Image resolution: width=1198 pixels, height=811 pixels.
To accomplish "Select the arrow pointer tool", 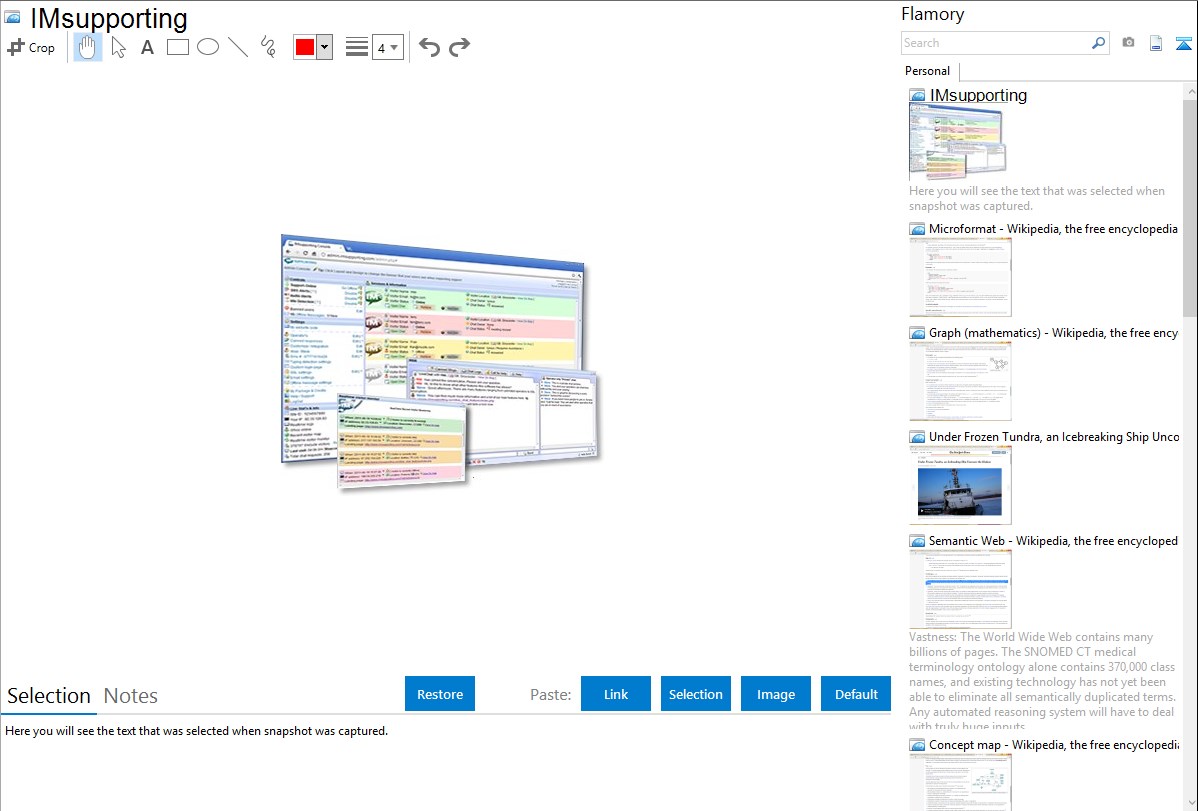I will tap(118, 47).
